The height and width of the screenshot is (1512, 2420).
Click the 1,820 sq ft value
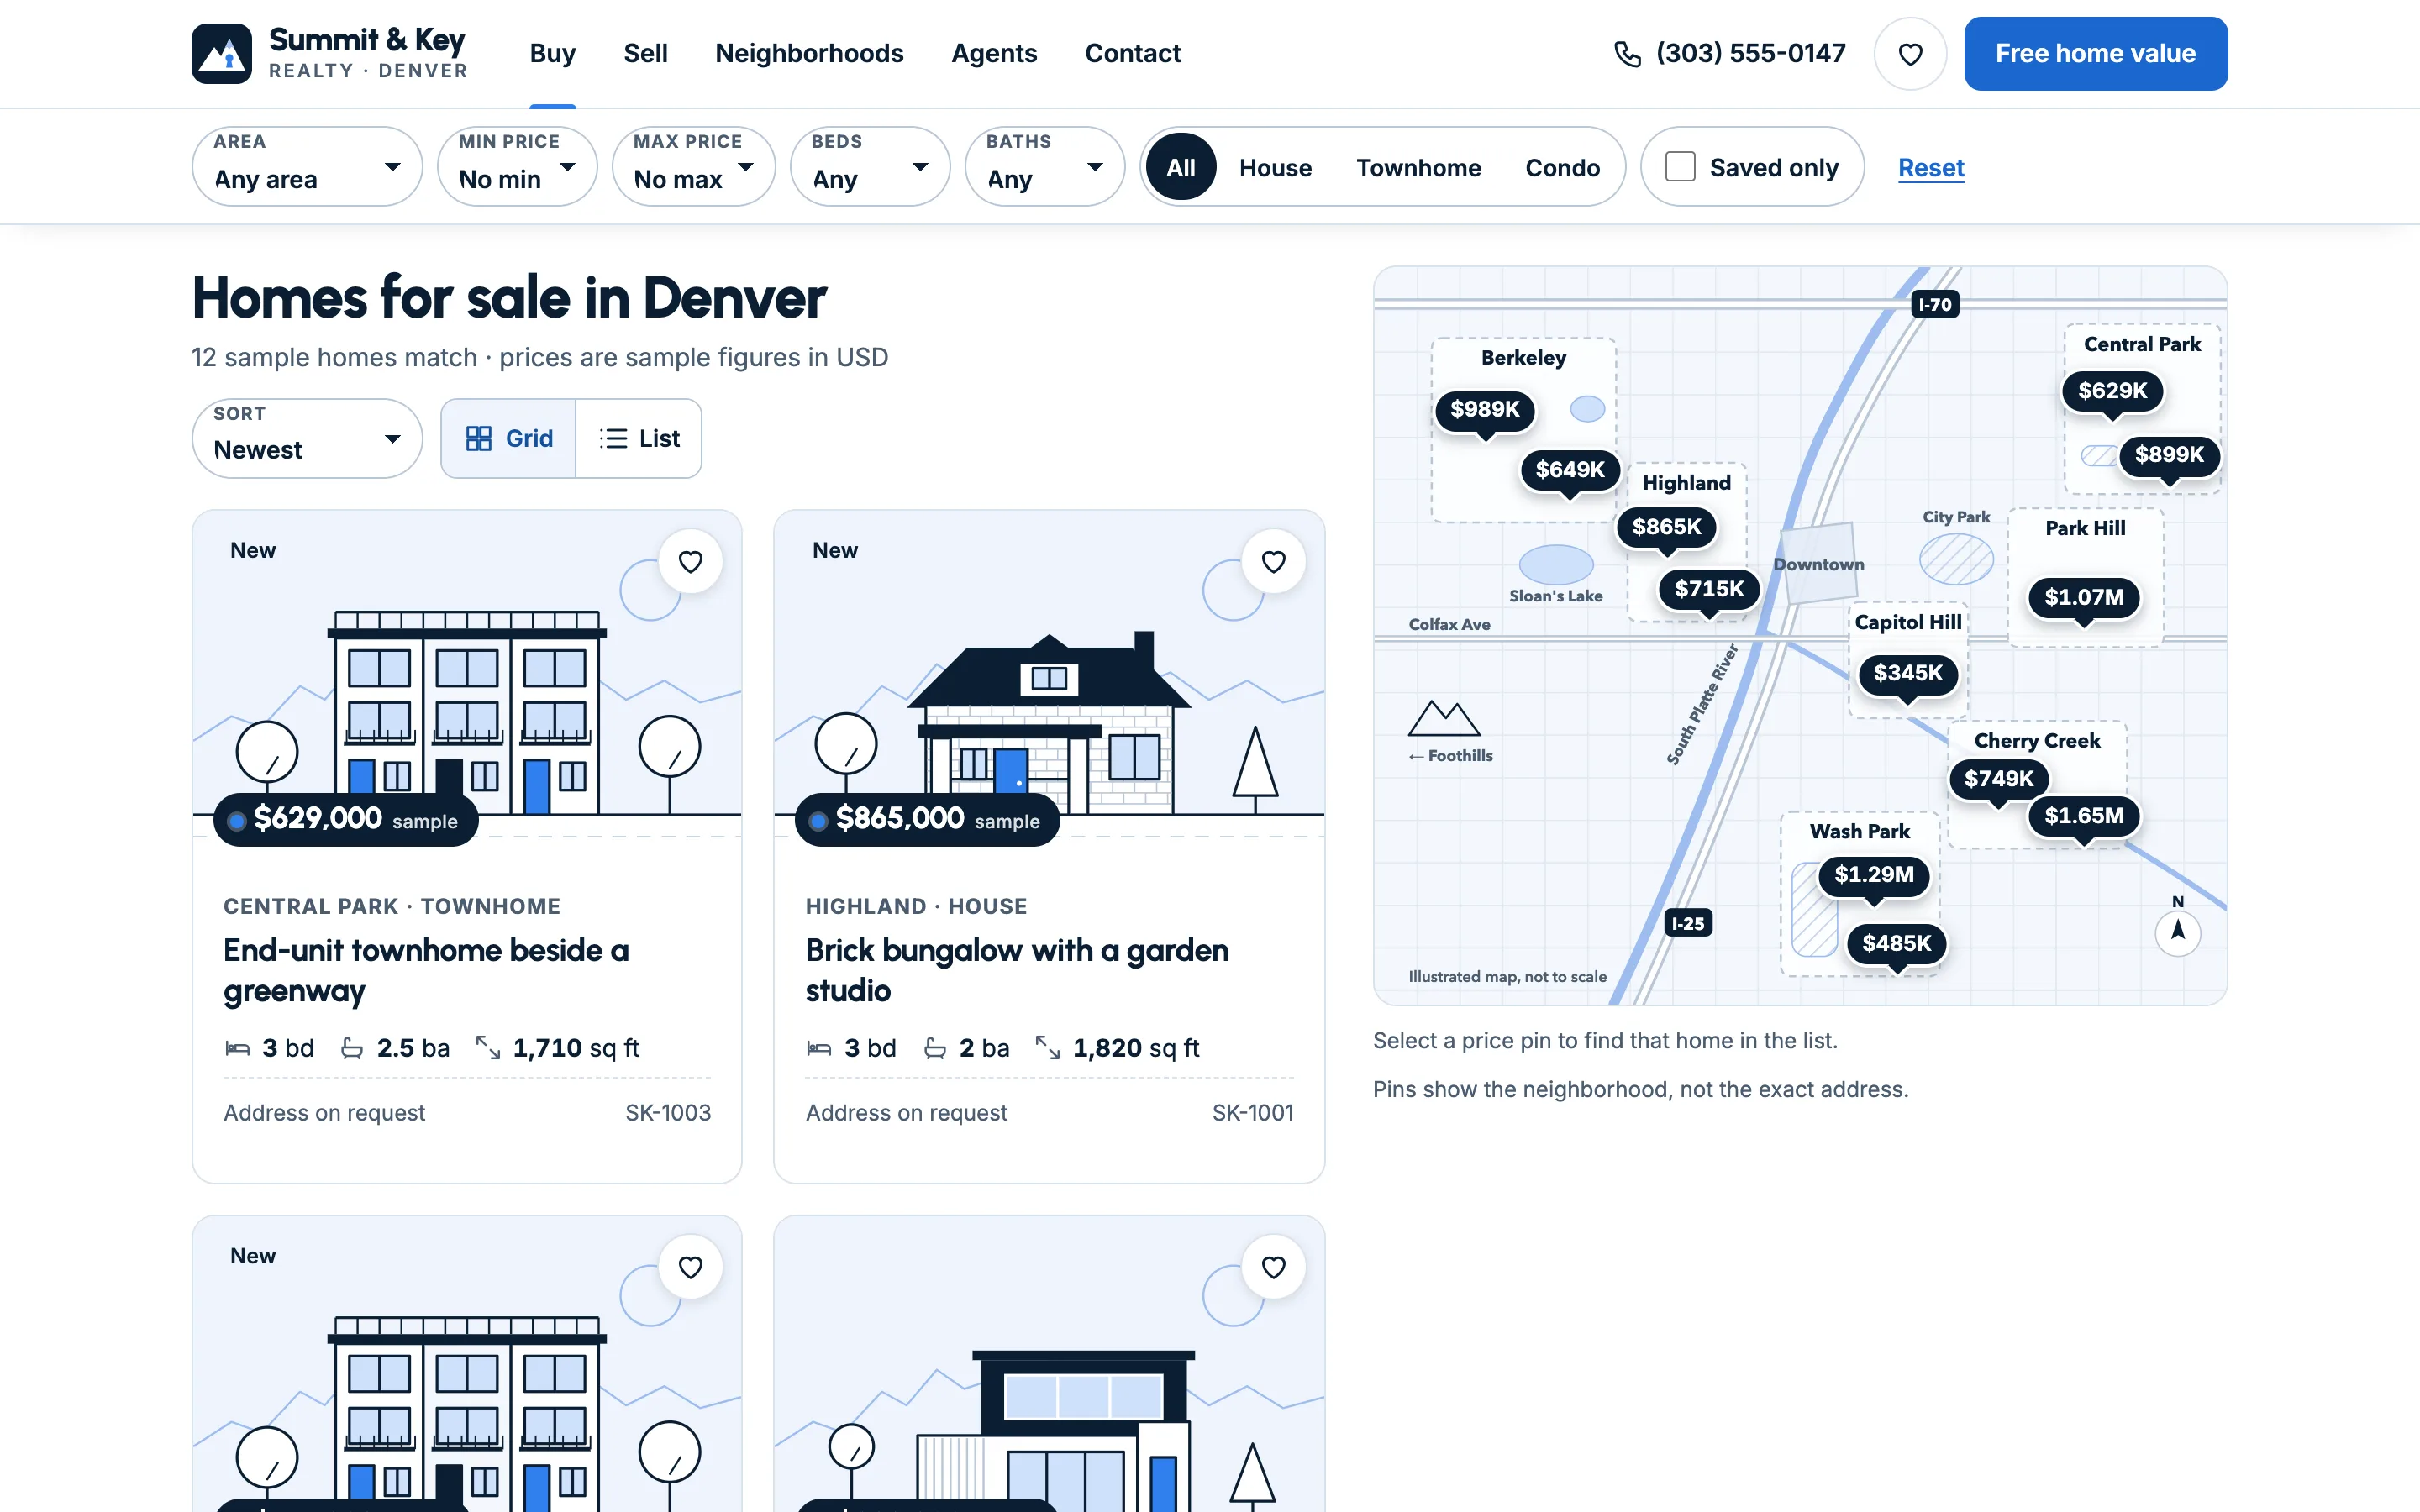[x=1135, y=1048]
